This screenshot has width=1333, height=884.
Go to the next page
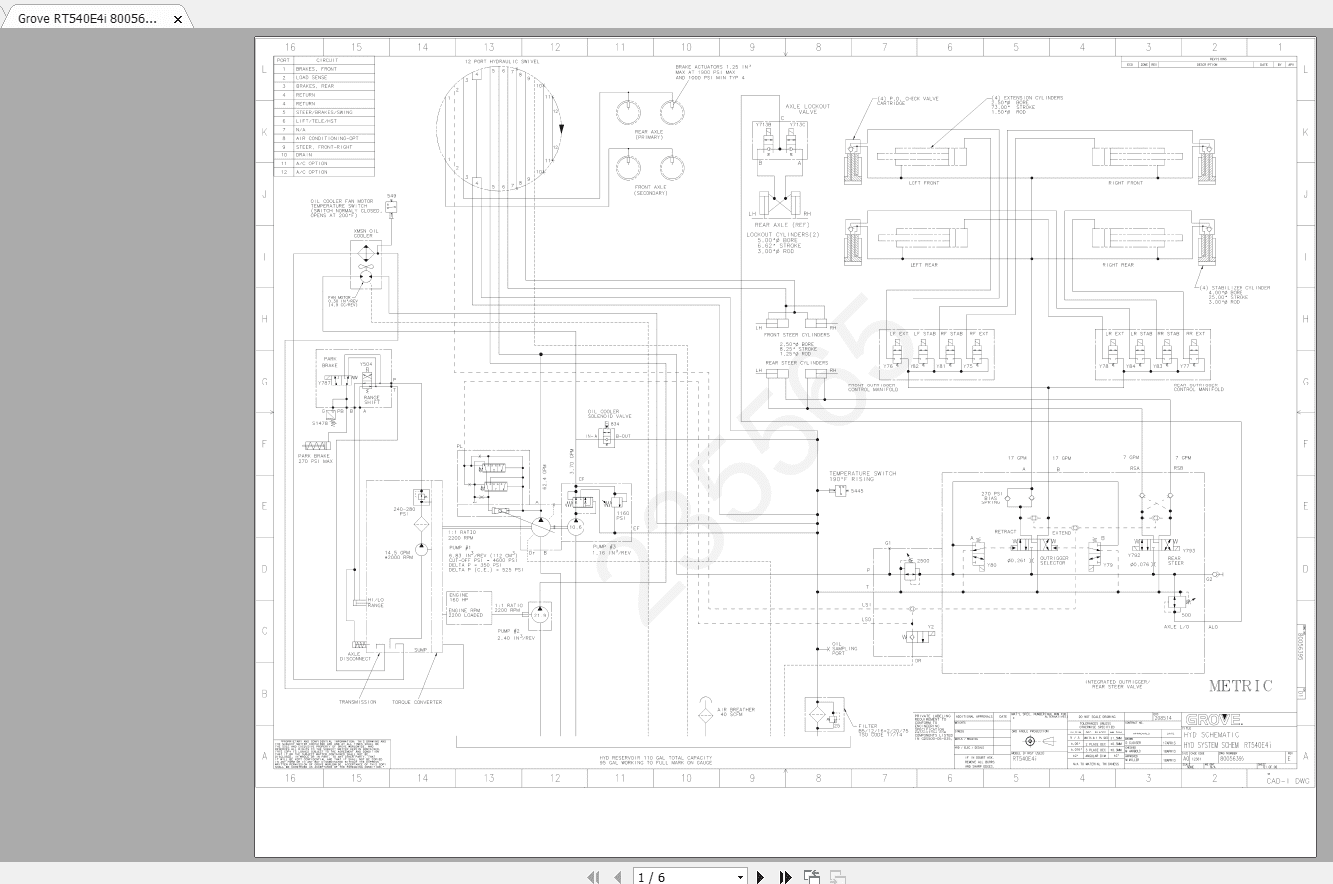pyautogui.click(x=760, y=876)
